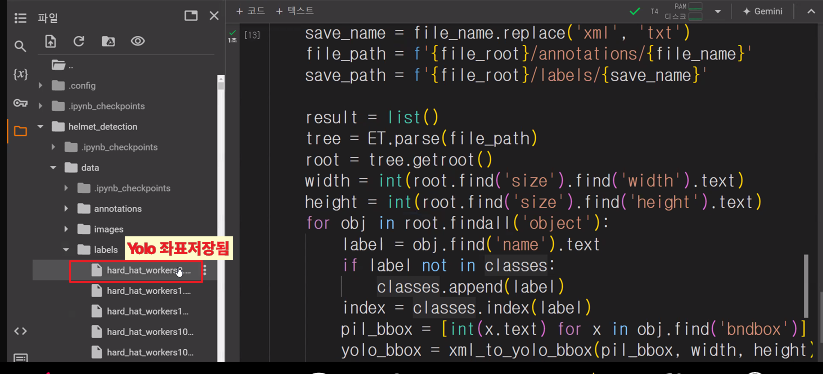Click the upload file icon in Files toolbar
823x374 pixels.
[x=50, y=41]
